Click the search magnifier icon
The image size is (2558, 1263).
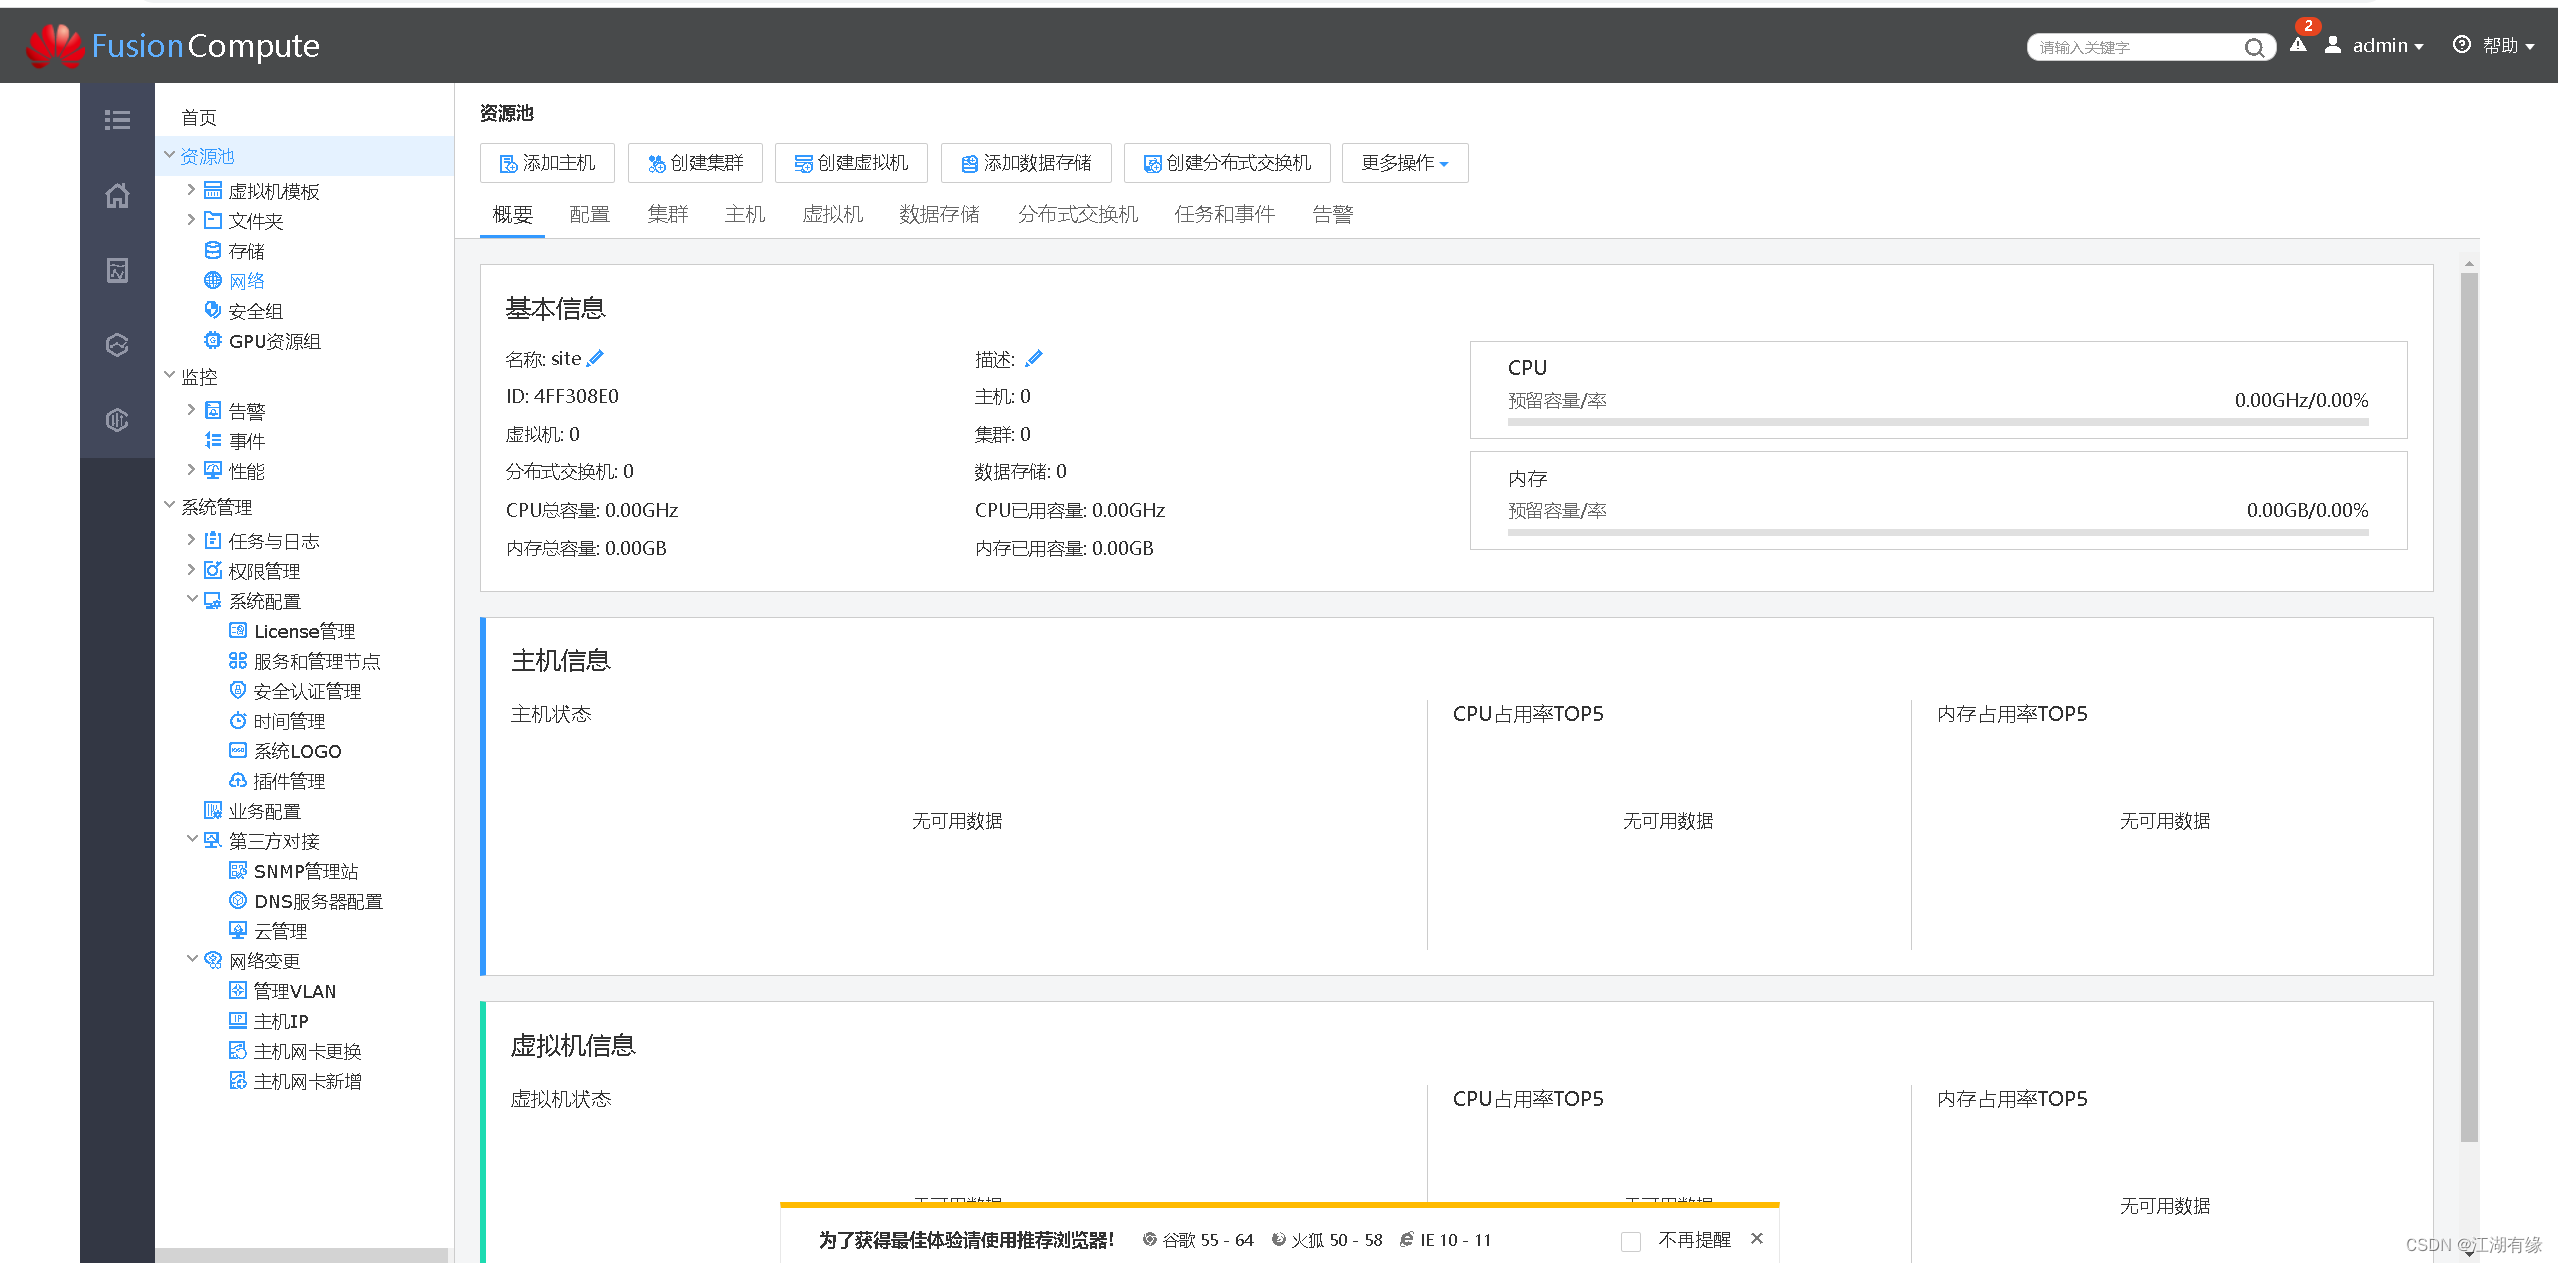pos(2254,47)
